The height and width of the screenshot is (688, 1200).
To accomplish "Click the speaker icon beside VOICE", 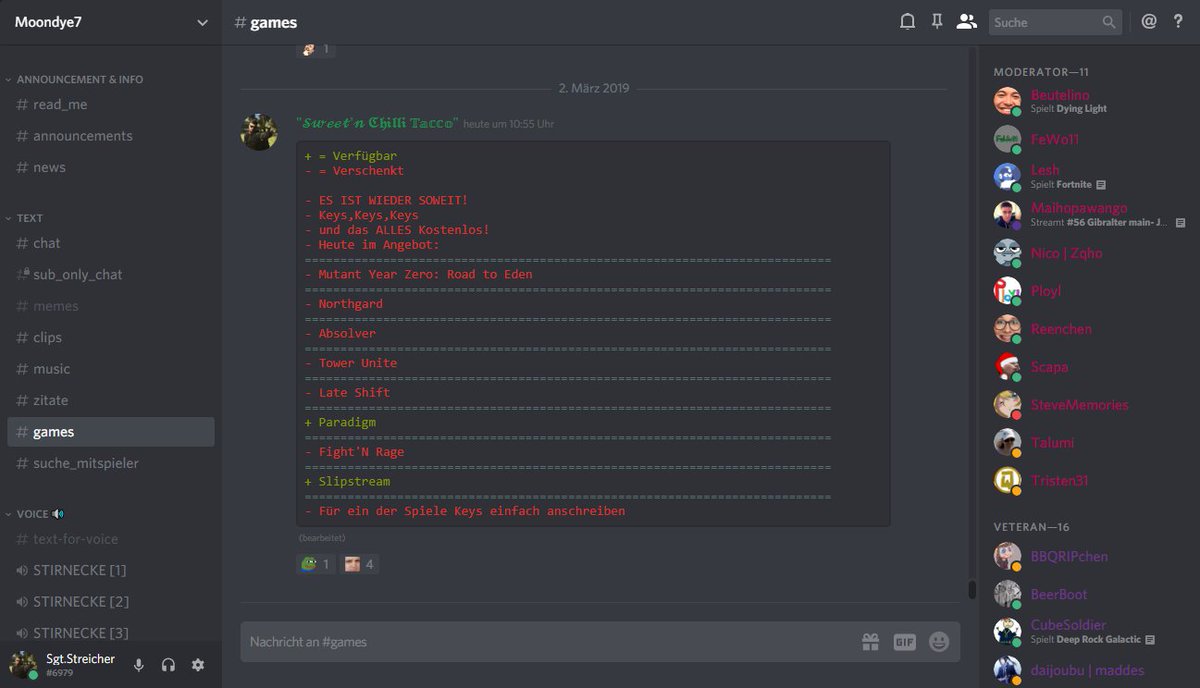I will (x=58, y=514).
